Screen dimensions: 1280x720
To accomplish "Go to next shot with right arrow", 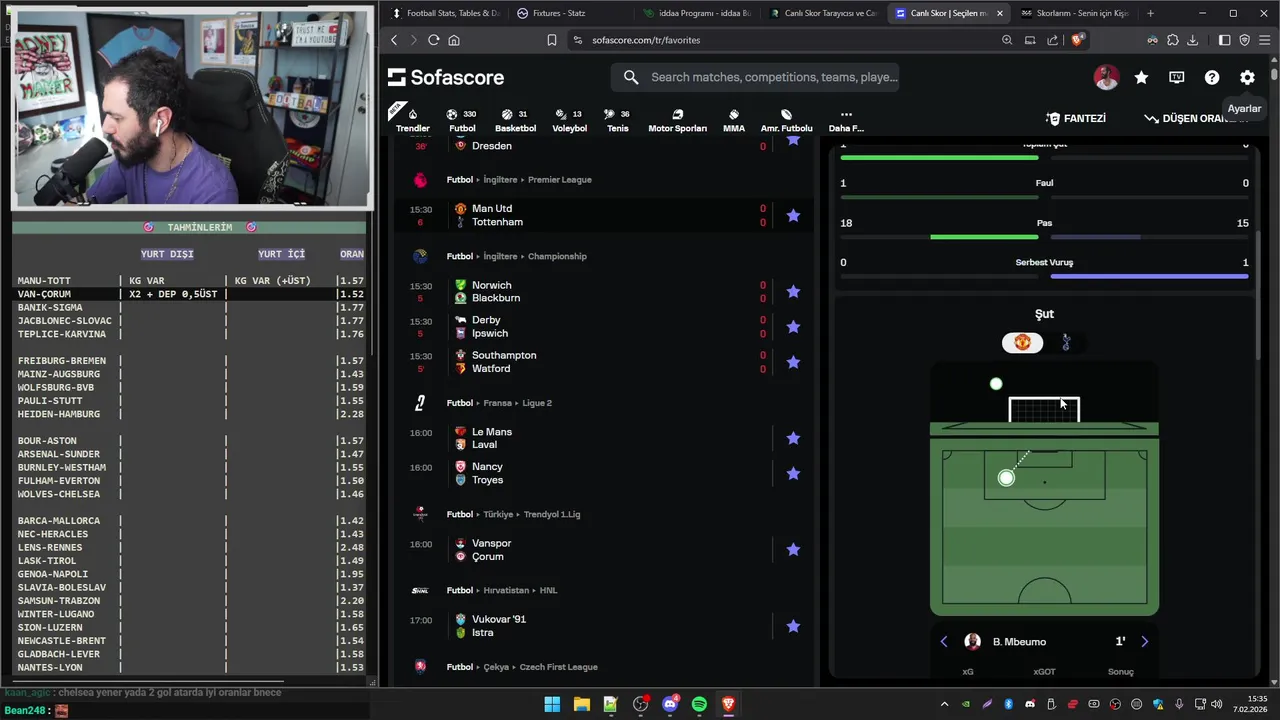I will tap(1145, 641).
